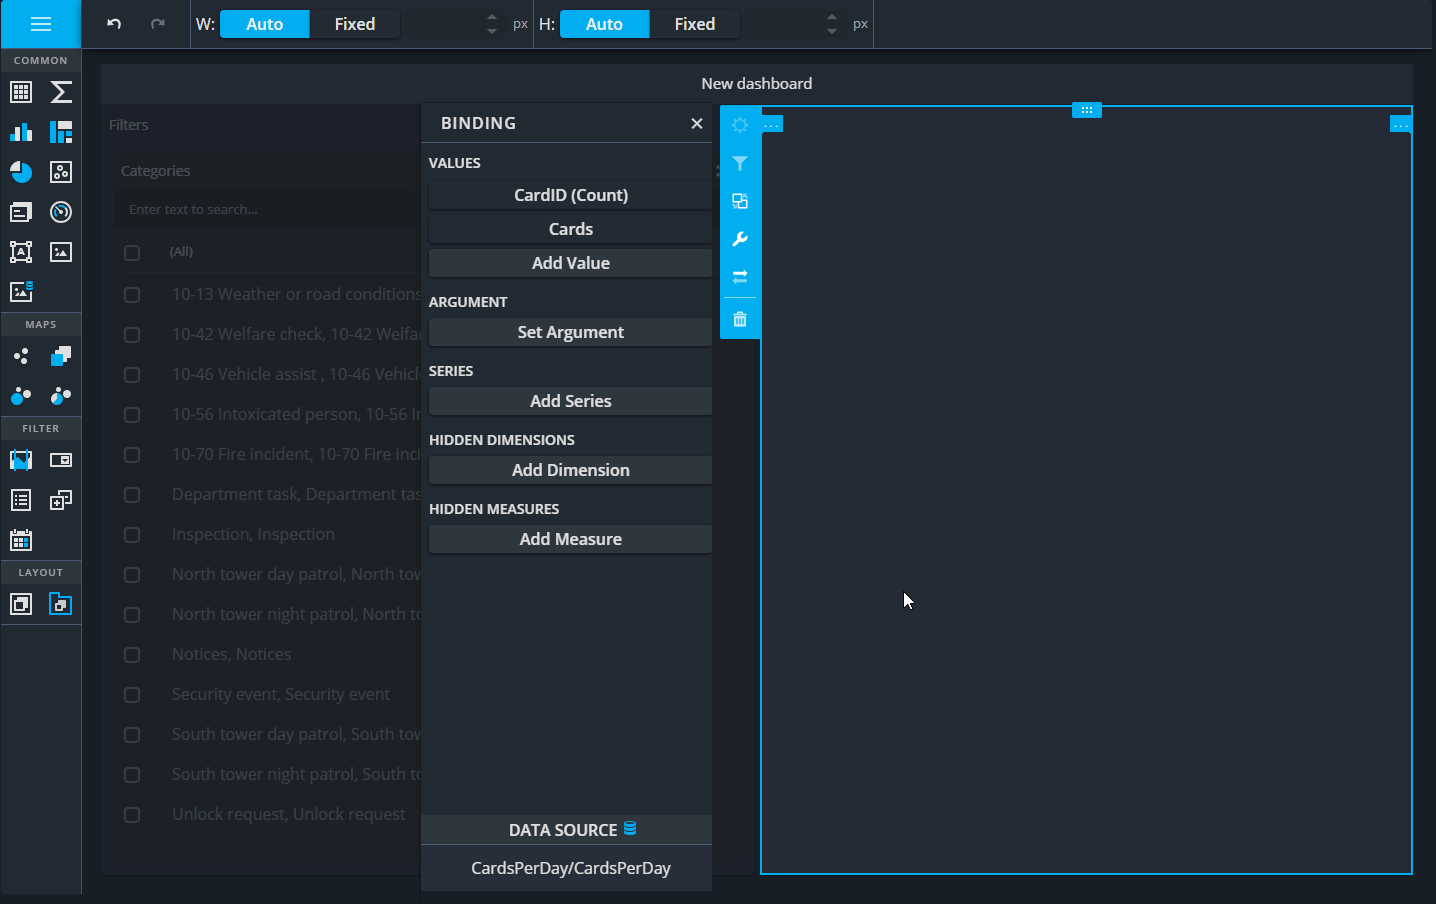Add a Text Box item from the toolbox
The image size is (1436, 904).
click(21, 252)
